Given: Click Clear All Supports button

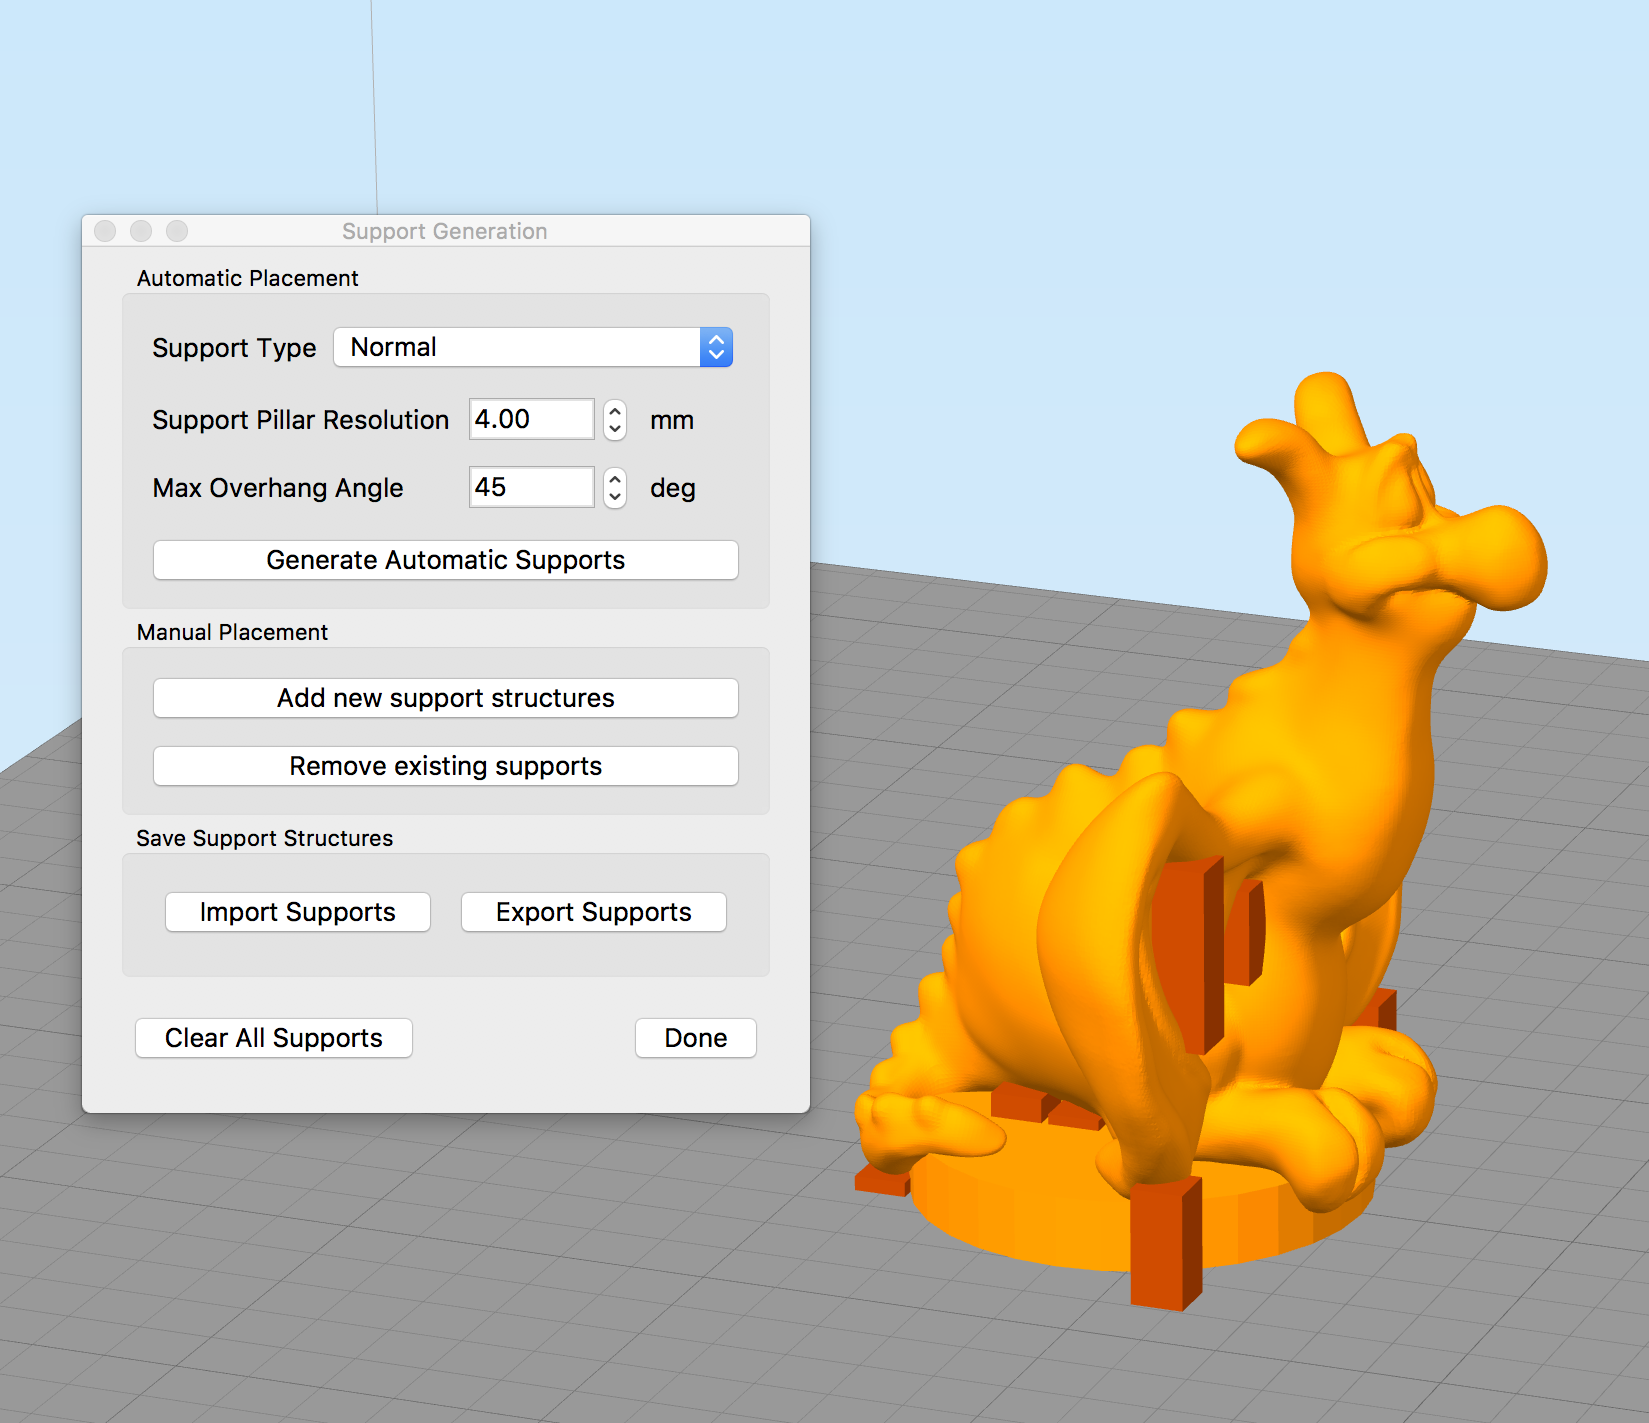Looking at the screenshot, I should 274,1038.
